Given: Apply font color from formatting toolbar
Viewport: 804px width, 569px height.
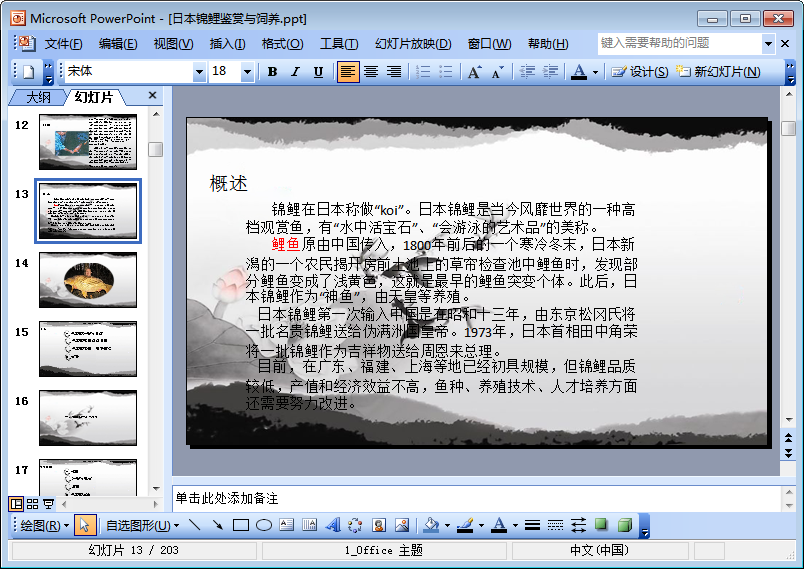Looking at the screenshot, I should 579,72.
